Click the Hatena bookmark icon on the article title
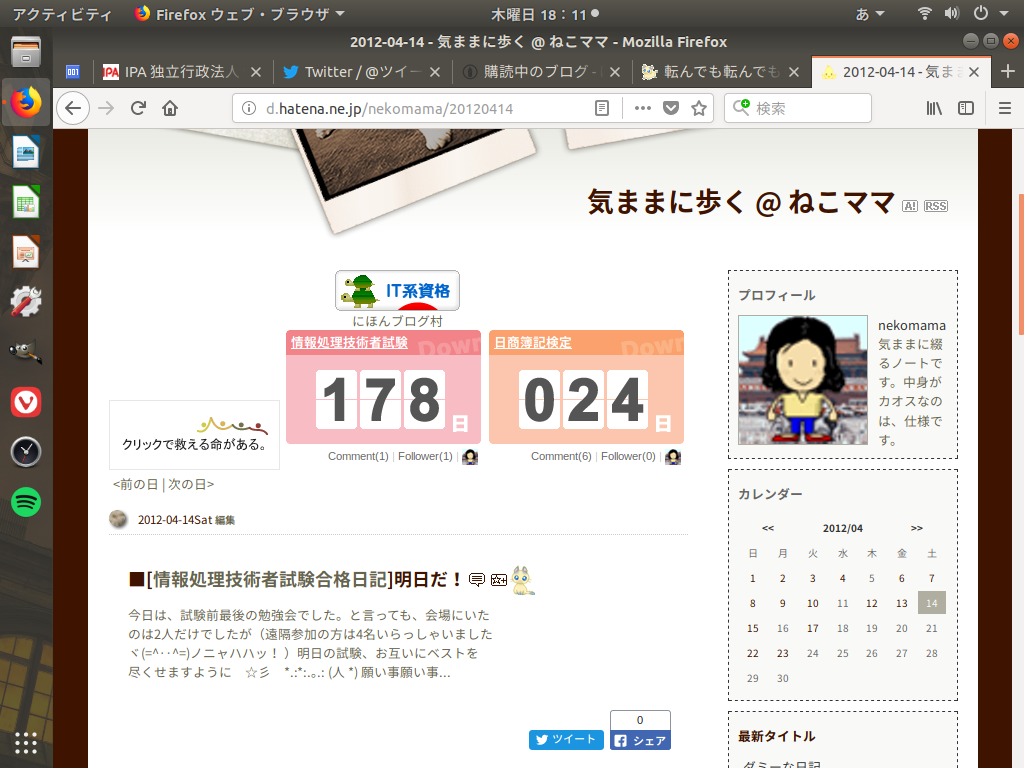 [499, 579]
